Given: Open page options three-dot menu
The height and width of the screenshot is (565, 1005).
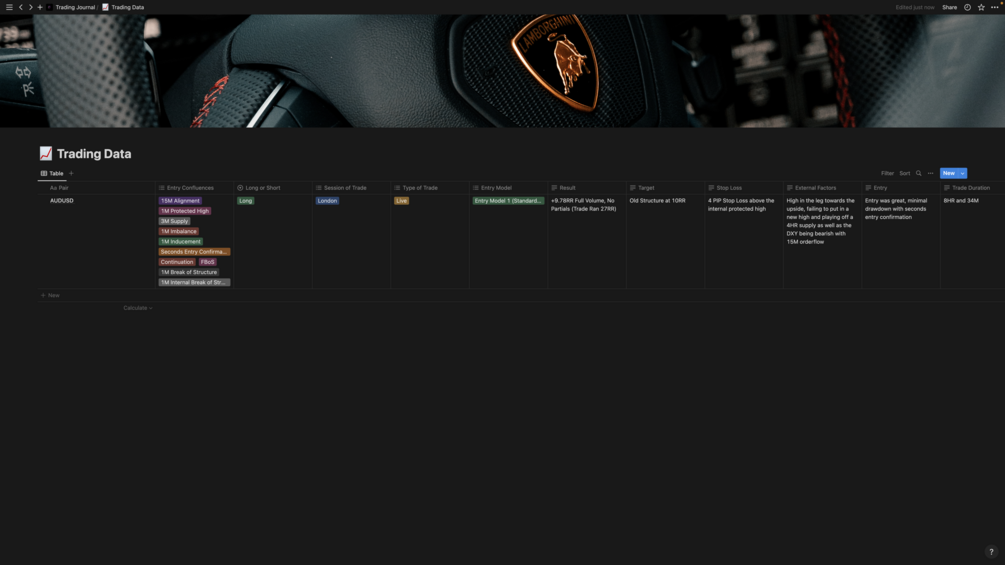Looking at the screenshot, I should click(995, 7).
